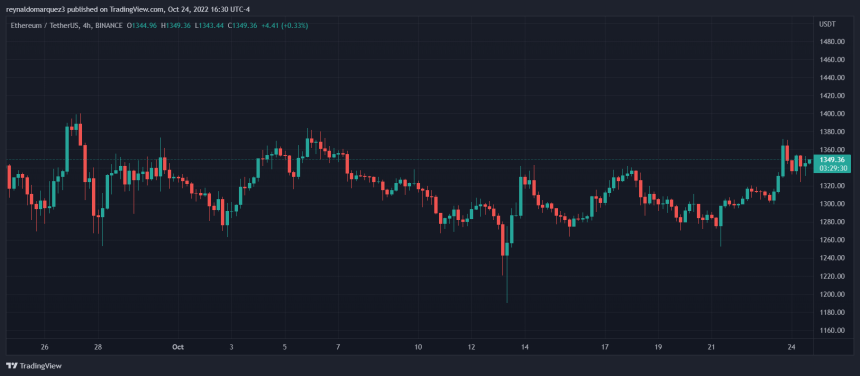Click the 1280.00 price axis label
The width and height of the screenshot is (860, 376).
click(831, 222)
